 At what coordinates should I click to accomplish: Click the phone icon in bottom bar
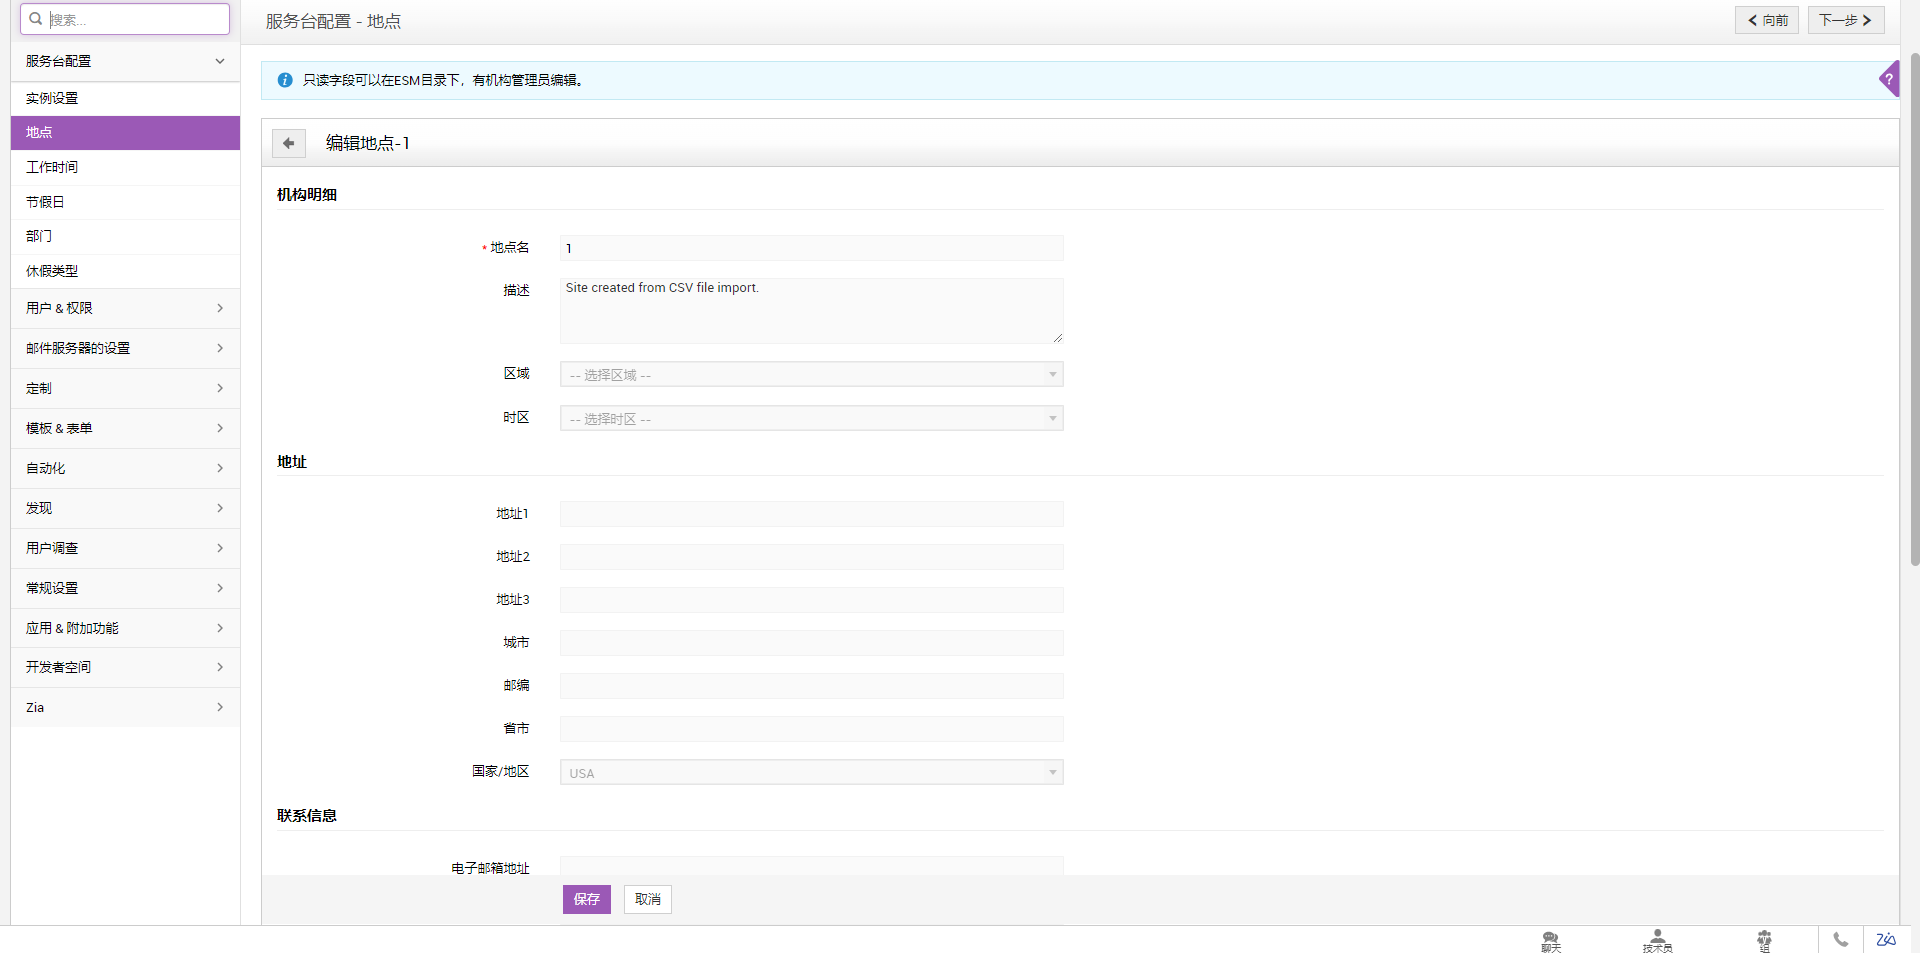pyautogui.click(x=1840, y=940)
